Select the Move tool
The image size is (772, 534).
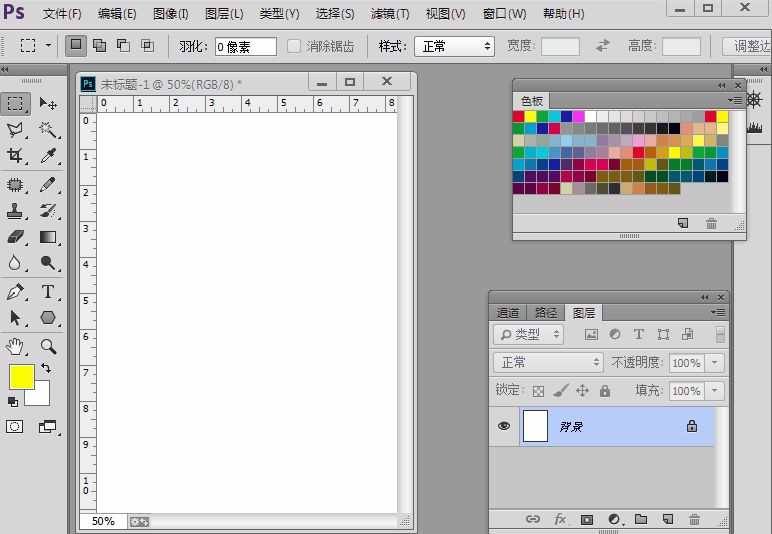pyautogui.click(x=48, y=103)
